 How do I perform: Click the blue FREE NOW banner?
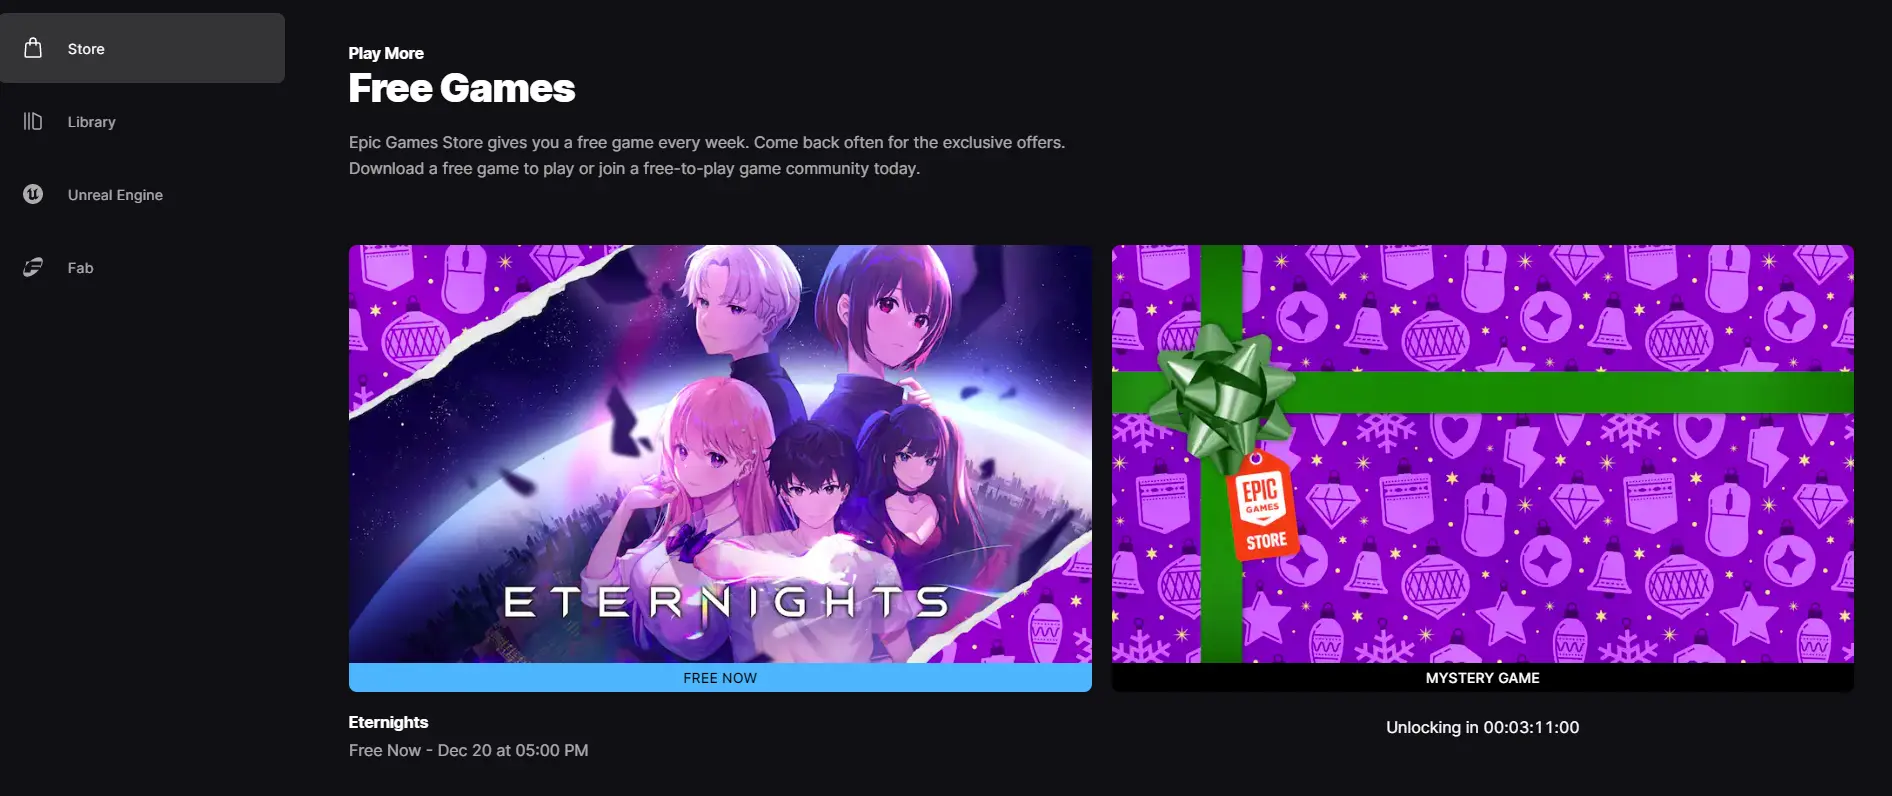point(720,678)
